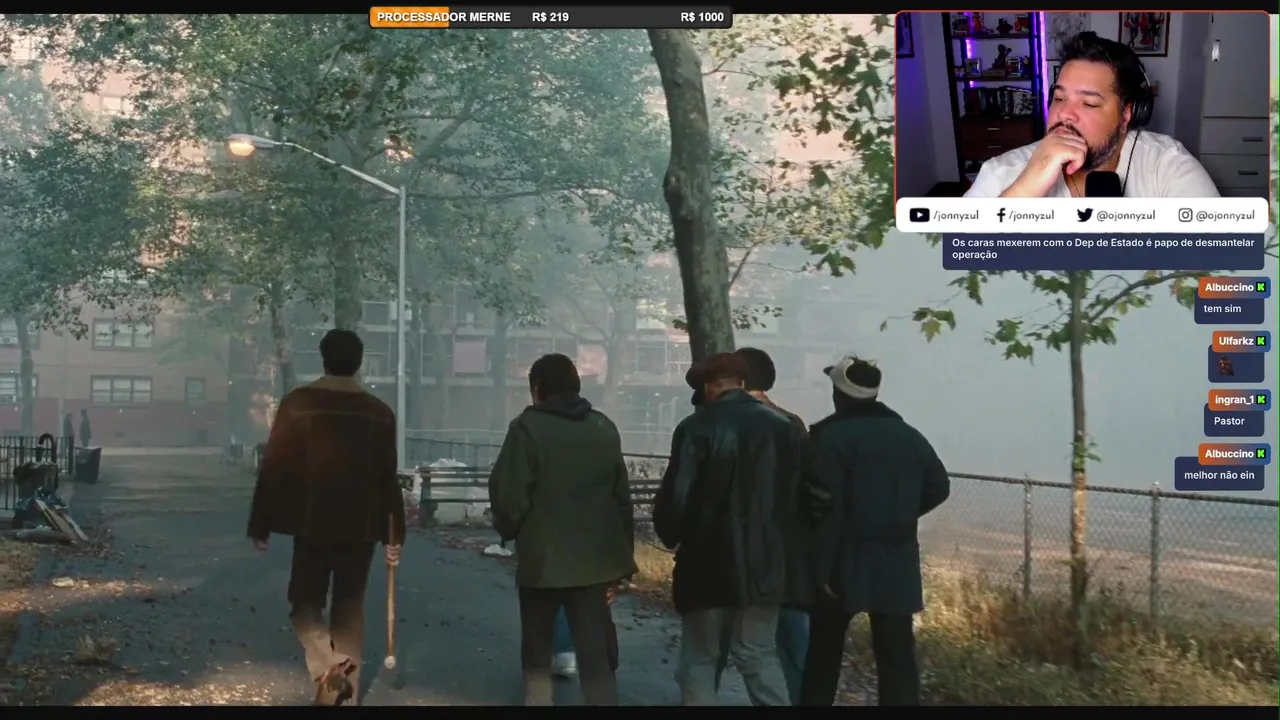Click the 'Os caras mexerem com o Dep' message
The height and width of the screenshot is (720, 1280).
point(1104,249)
